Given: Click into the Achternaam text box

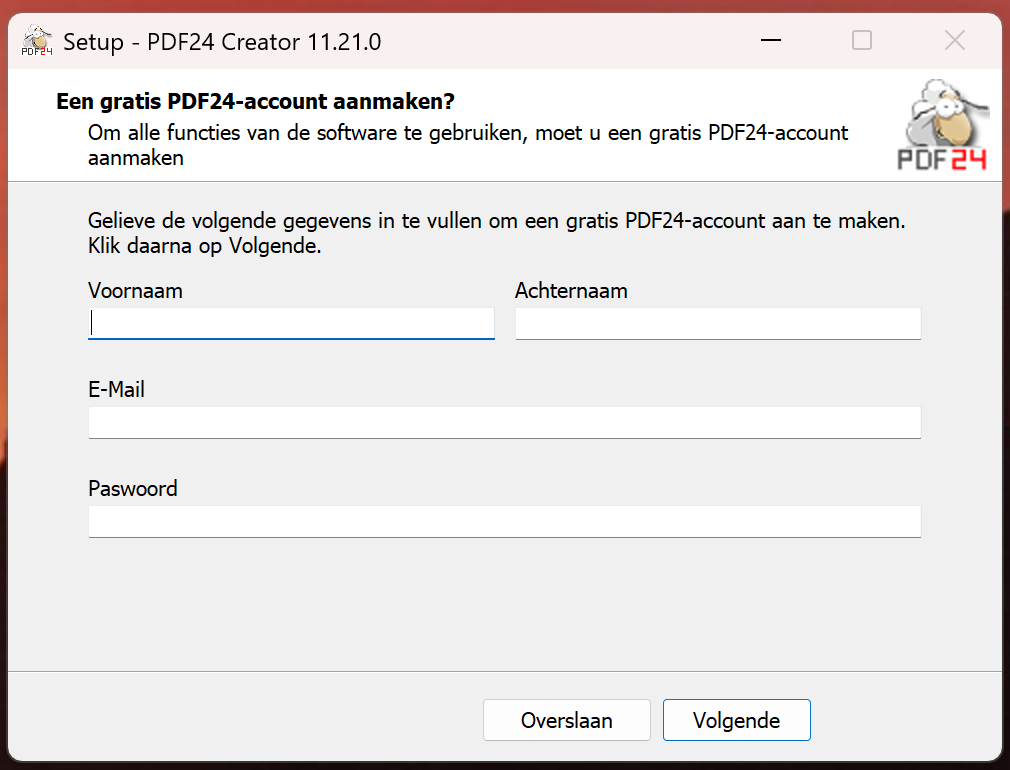Looking at the screenshot, I should pos(717,323).
